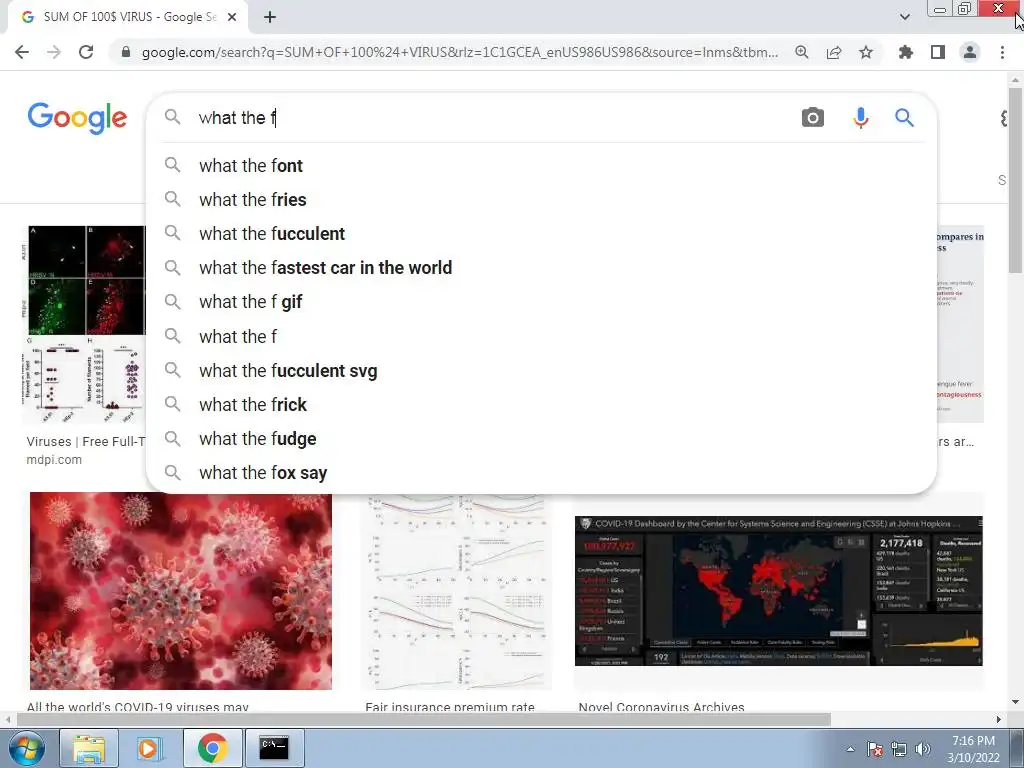Image resolution: width=1024 pixels, height=768 pixels.
Task: Pick "what the fastest car in the world"
Action: pos(541,268)
